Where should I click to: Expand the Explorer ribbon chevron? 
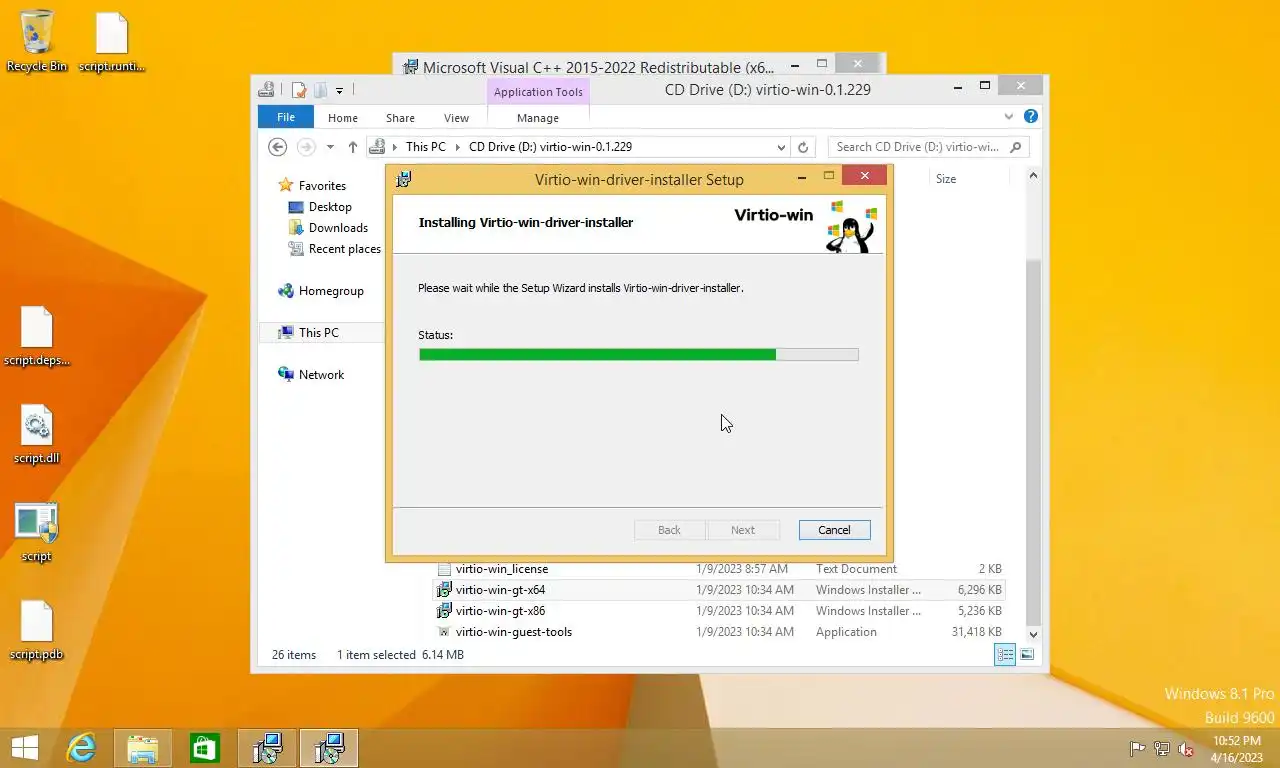[1008, 117]
